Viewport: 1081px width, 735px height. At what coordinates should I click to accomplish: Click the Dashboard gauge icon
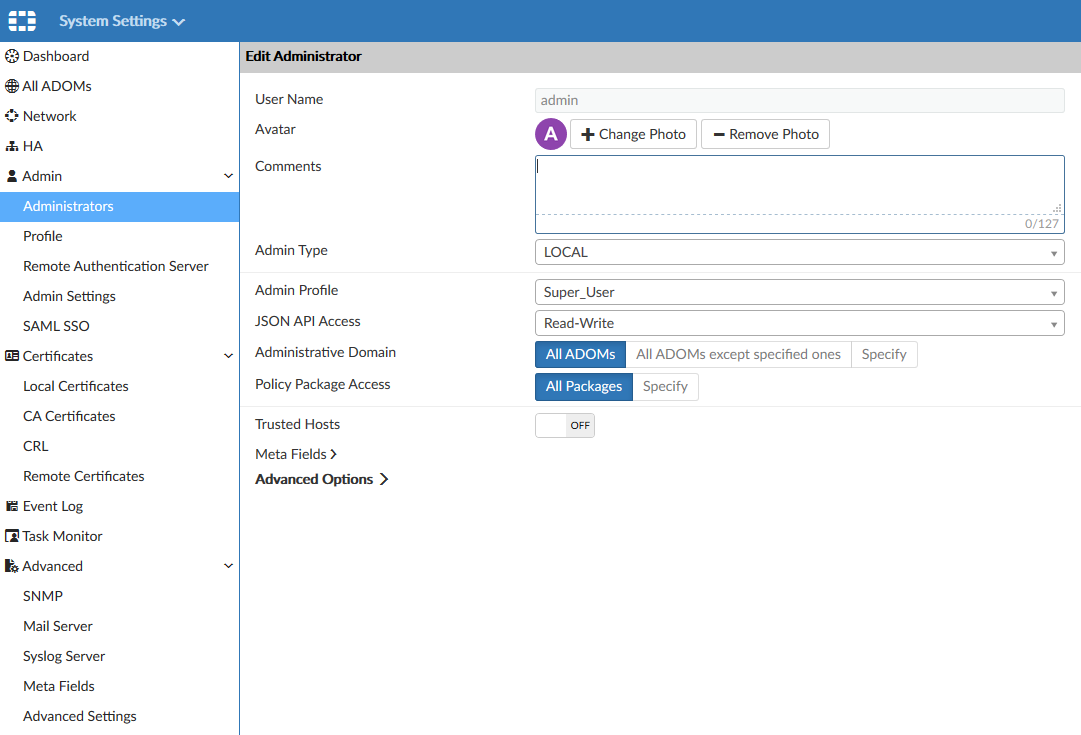pos(12,57)
